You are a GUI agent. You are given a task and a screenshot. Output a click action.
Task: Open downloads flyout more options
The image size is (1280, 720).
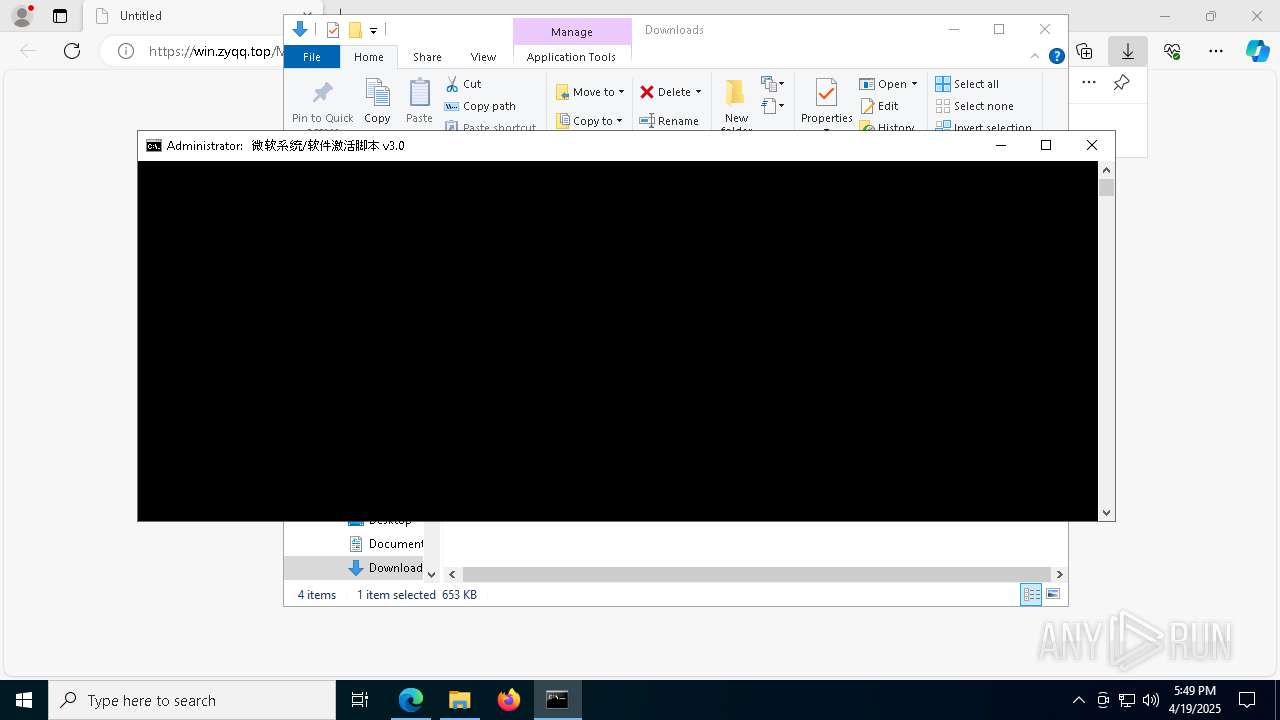click(1089, 83)
